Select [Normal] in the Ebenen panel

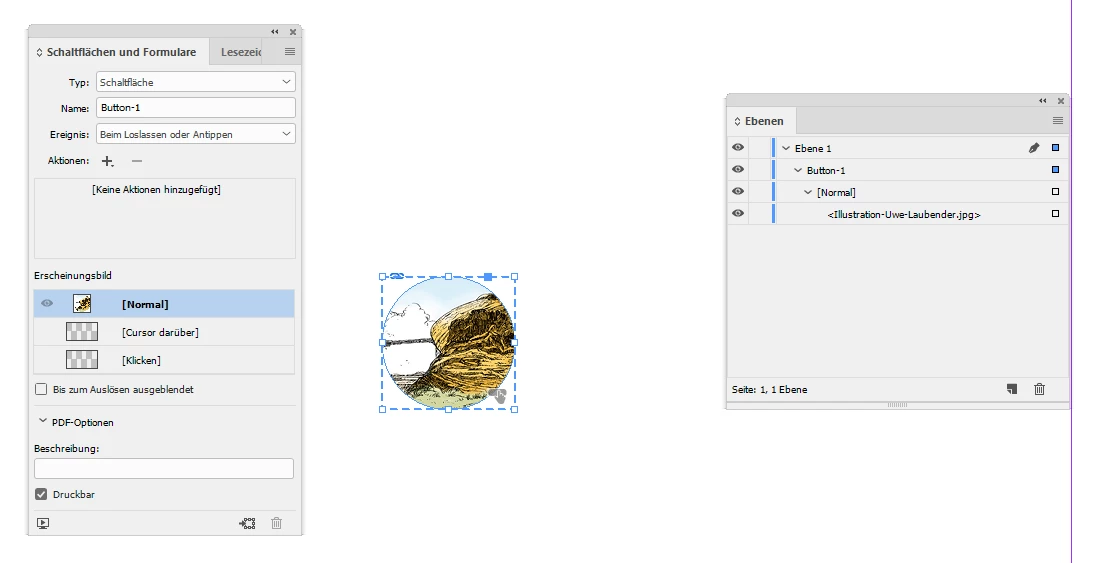[x=836, y=192]
